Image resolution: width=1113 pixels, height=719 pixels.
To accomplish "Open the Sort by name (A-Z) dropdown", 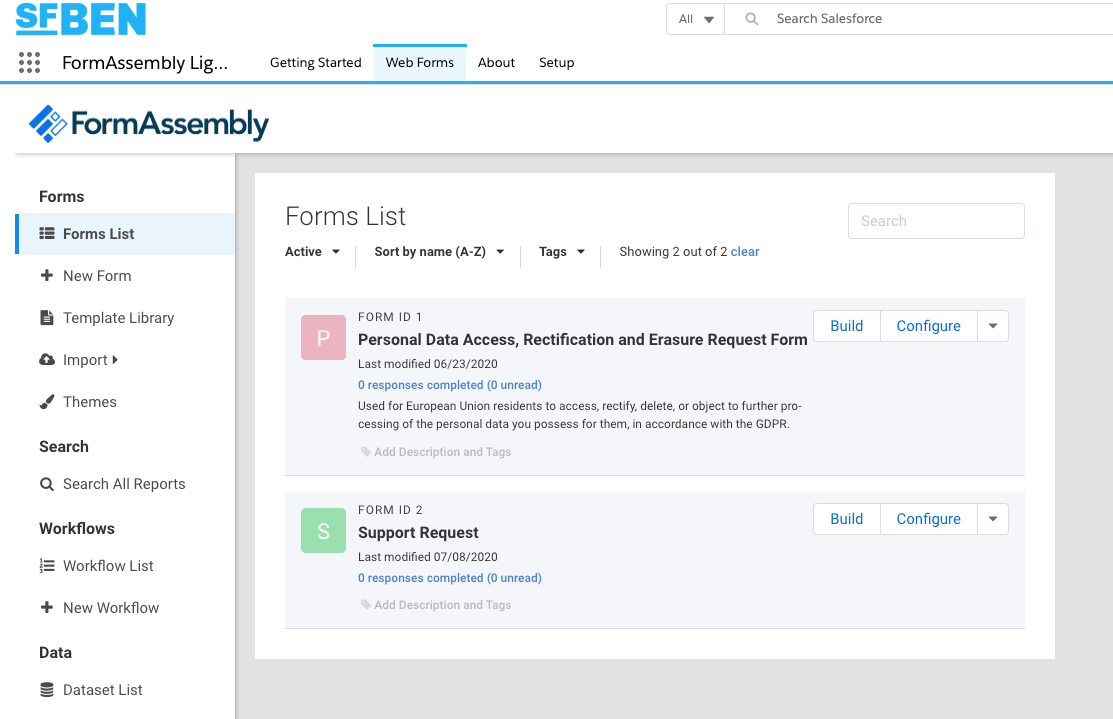I will [439, 252].
